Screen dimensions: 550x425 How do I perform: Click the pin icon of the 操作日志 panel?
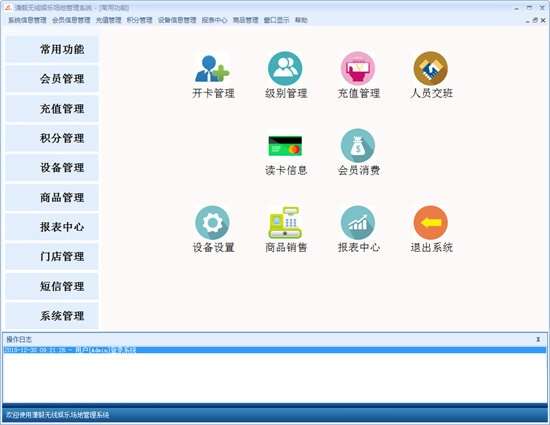(538, 339)
